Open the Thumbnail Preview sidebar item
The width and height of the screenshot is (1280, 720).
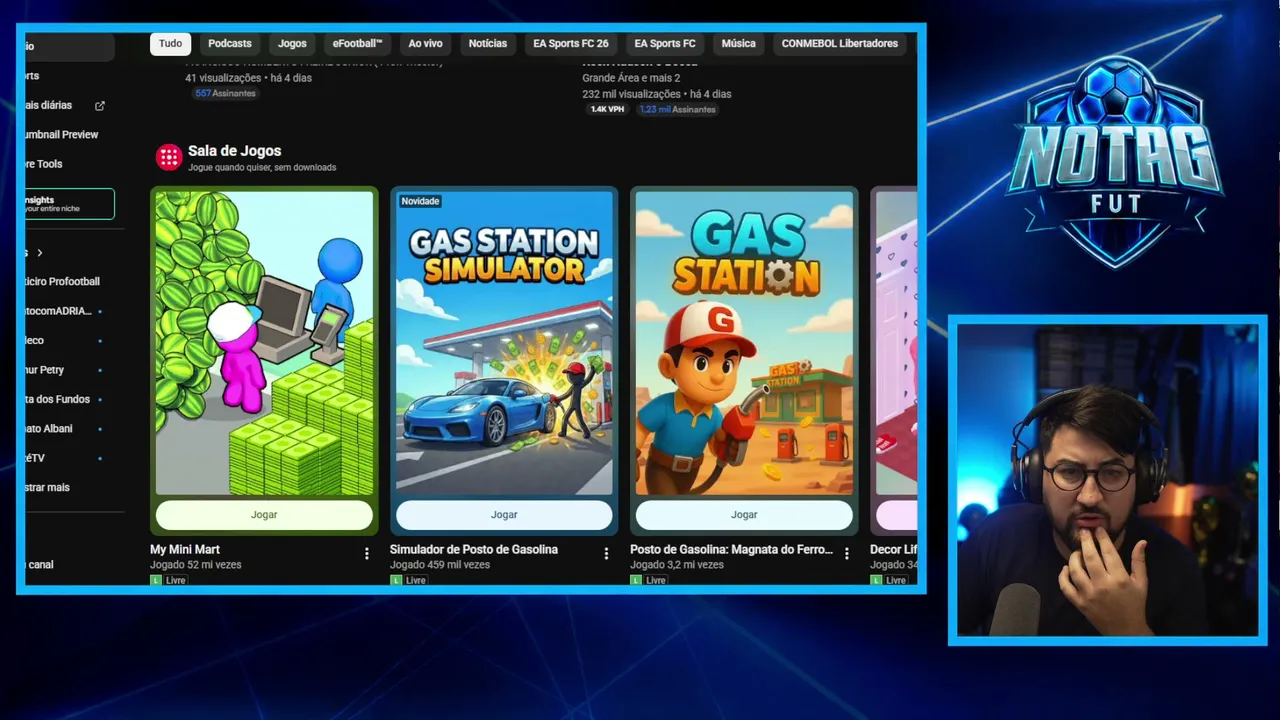click(62, 135)
